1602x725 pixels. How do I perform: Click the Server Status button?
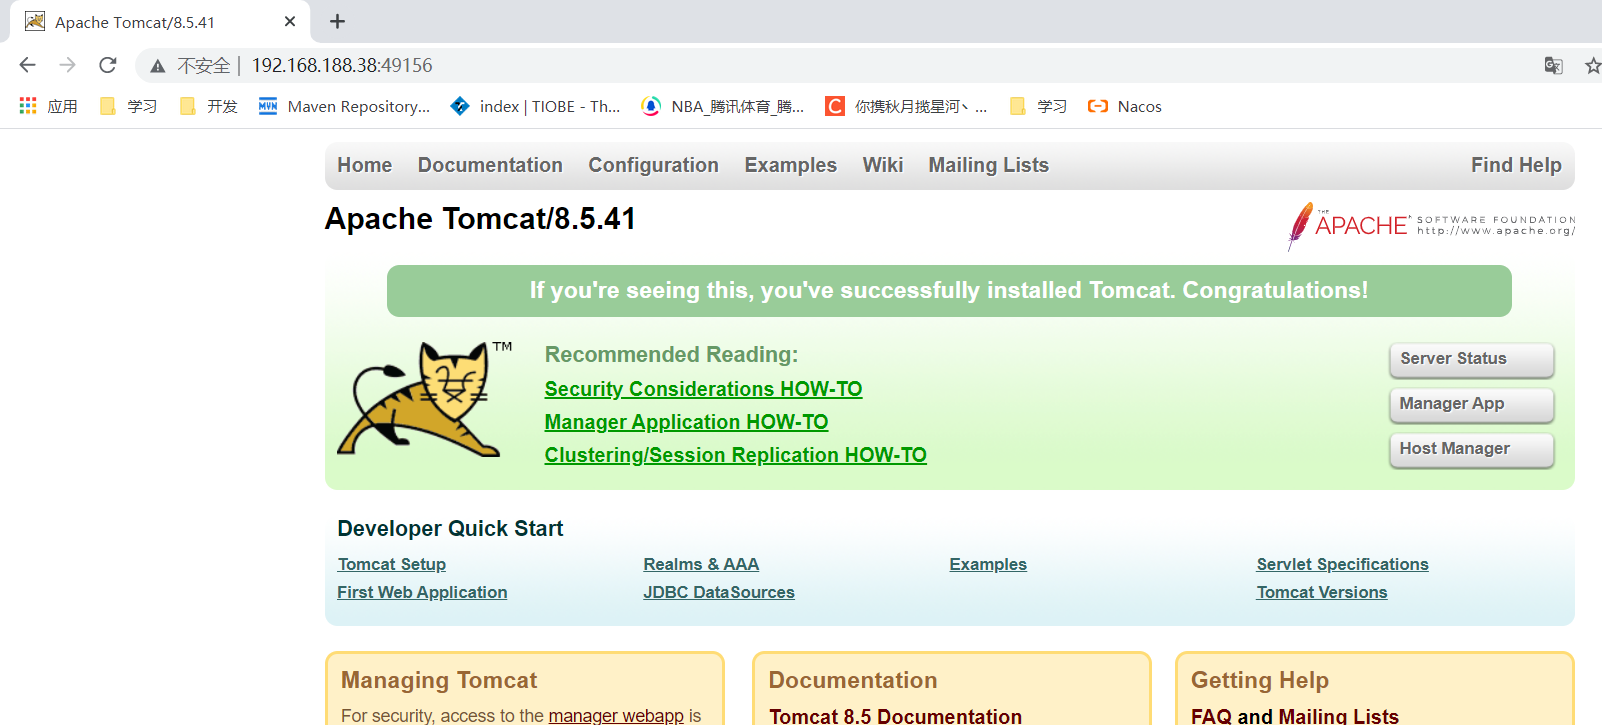tap(1472, 359)
